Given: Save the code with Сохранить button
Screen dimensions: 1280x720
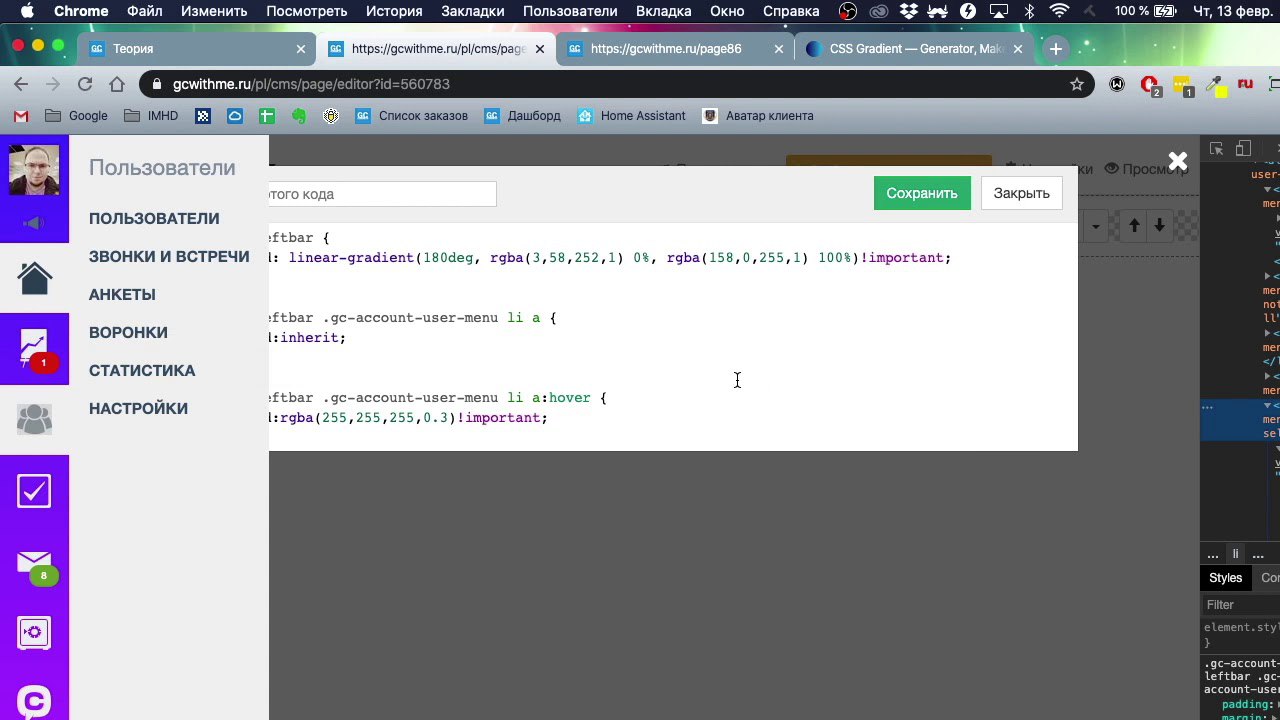Looking at the screenshot, I should tap(922, 193).
